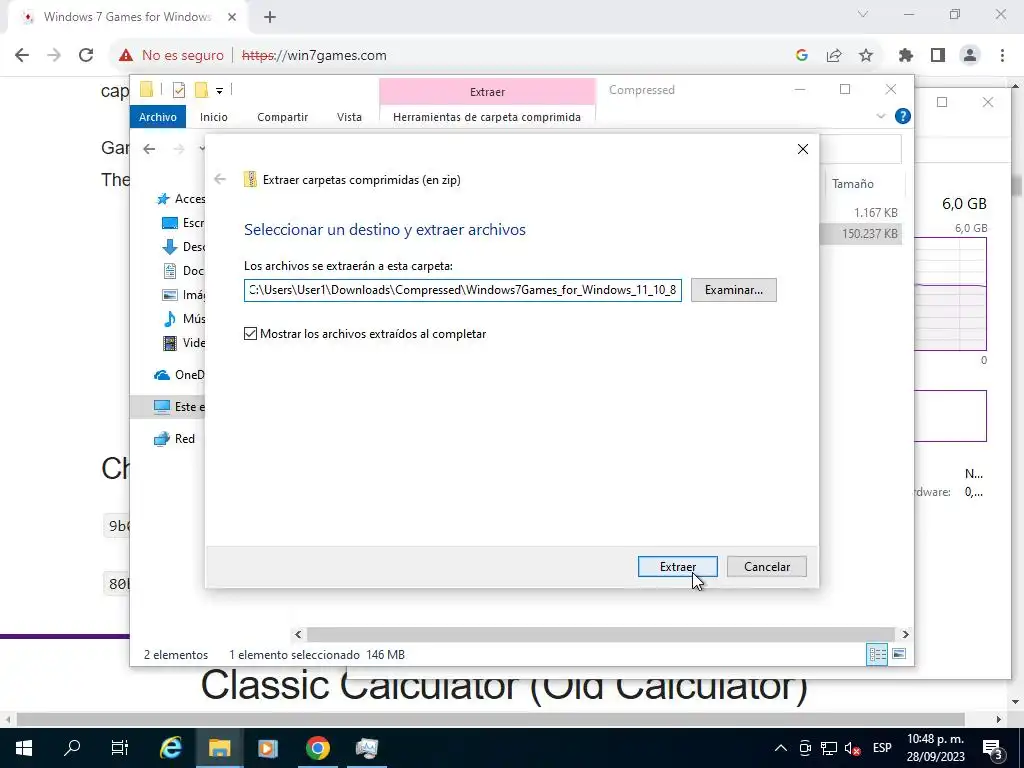This screenshot has height=768, width=1024.
Task: Open Task View on the taskbar
Action: pyautogui.click(x=120, y=748)
